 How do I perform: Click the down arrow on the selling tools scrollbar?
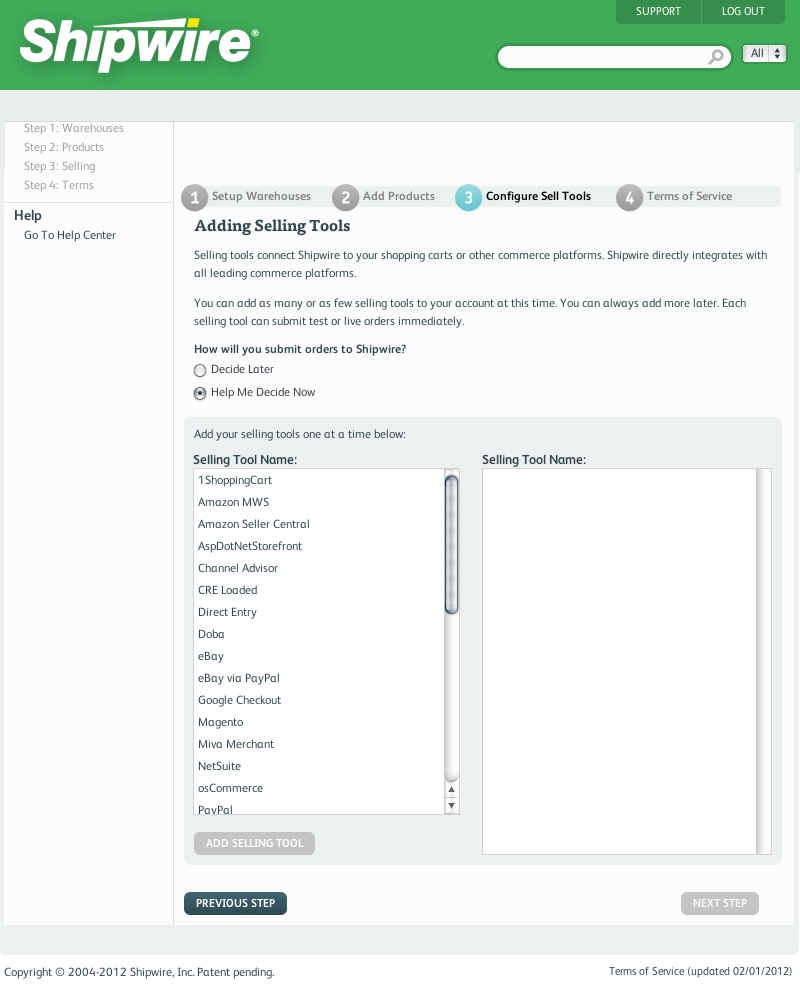pos(452,805)
